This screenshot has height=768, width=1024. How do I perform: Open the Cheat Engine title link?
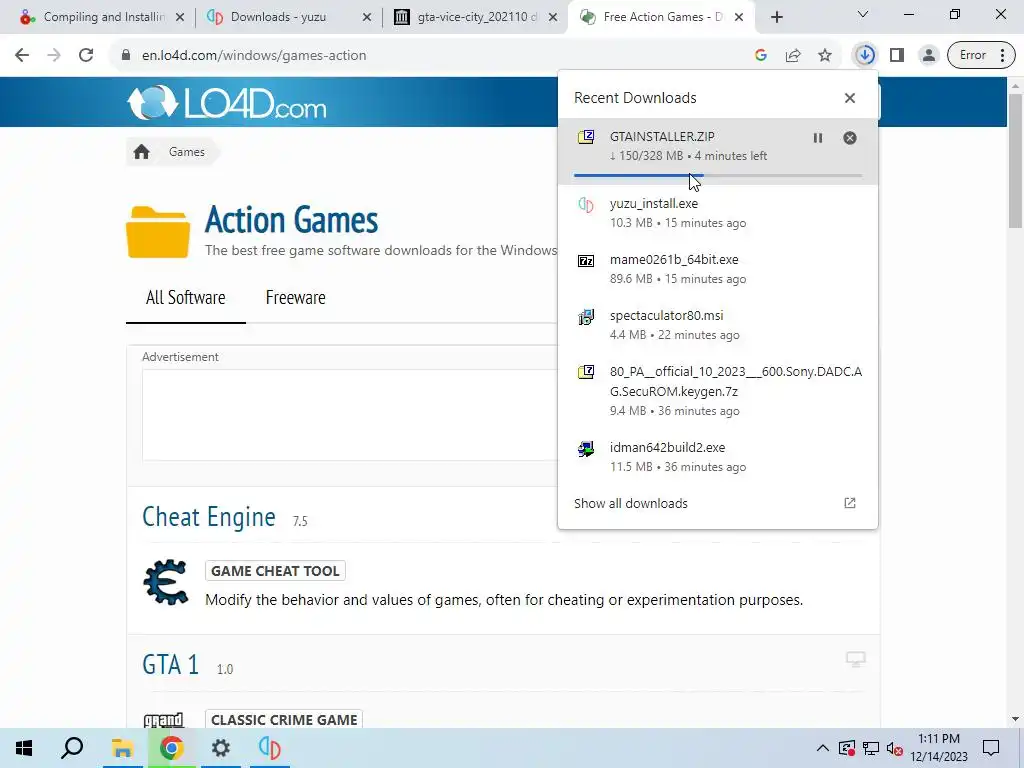pos(208,517)
